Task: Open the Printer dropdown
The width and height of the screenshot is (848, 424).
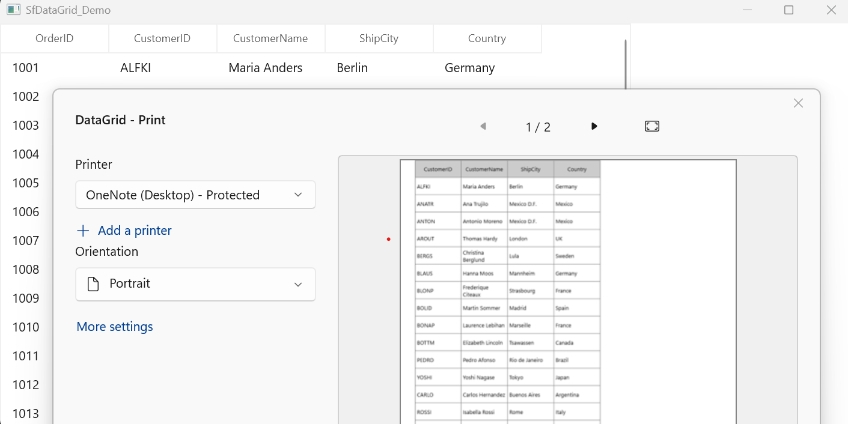Action: point(195,195)
